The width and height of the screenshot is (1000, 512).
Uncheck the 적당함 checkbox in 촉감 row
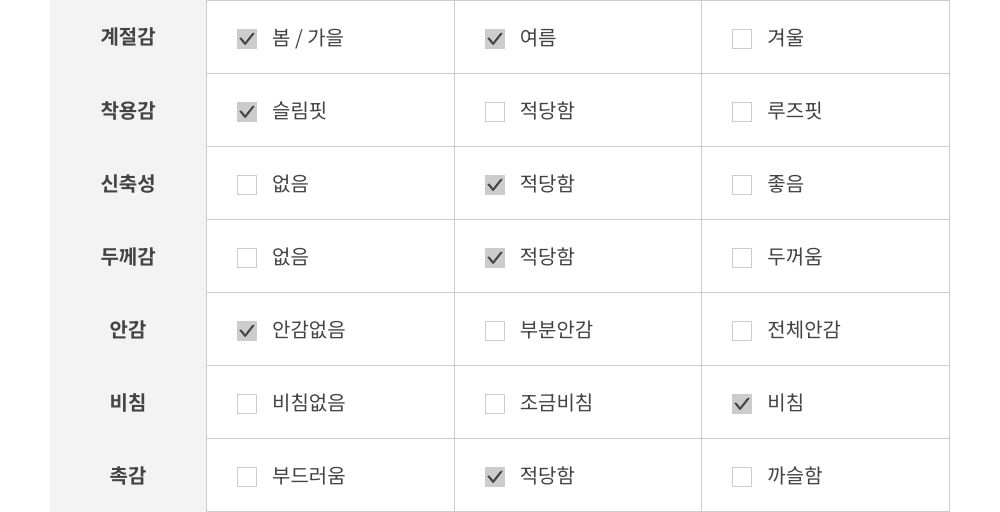[495, 477]
